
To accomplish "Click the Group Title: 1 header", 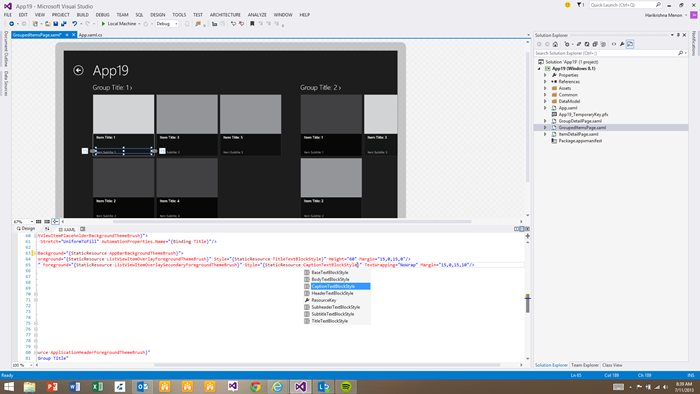I will pyautogui.click(x=112, y=87).
